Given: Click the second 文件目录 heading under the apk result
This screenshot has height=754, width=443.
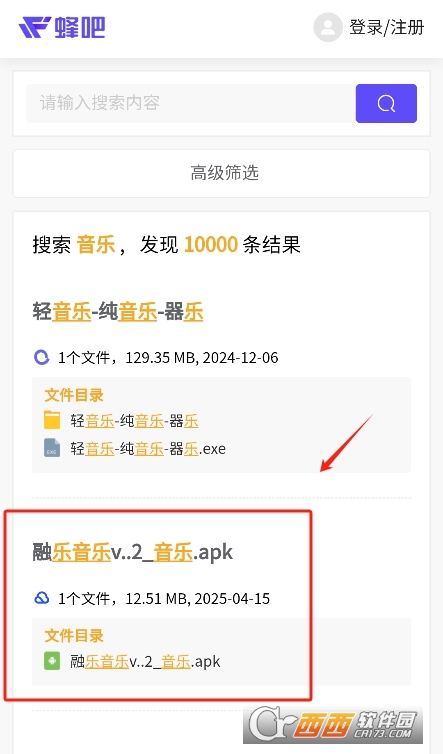Looking at the screenshot, I should (74, 635).
